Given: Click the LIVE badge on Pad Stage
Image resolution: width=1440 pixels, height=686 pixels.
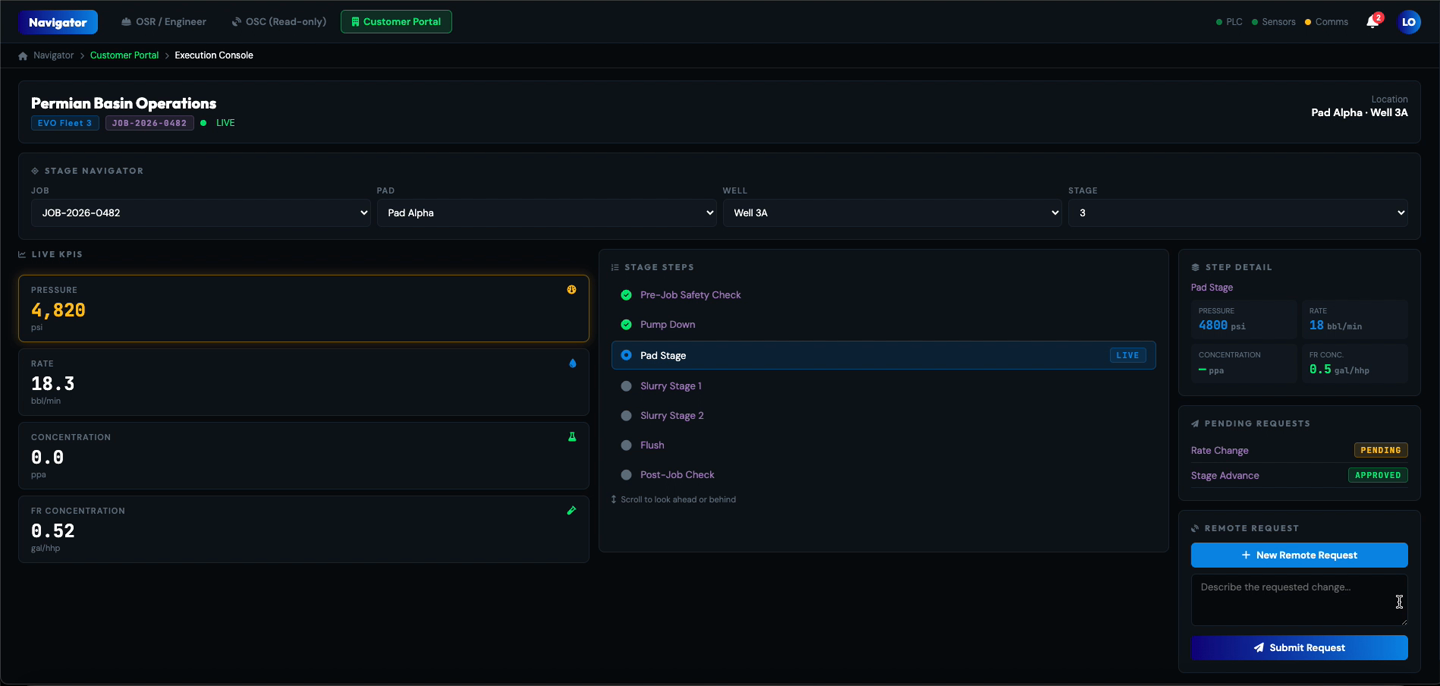Looking at the screenshot, I should [x=1128, y=355].
